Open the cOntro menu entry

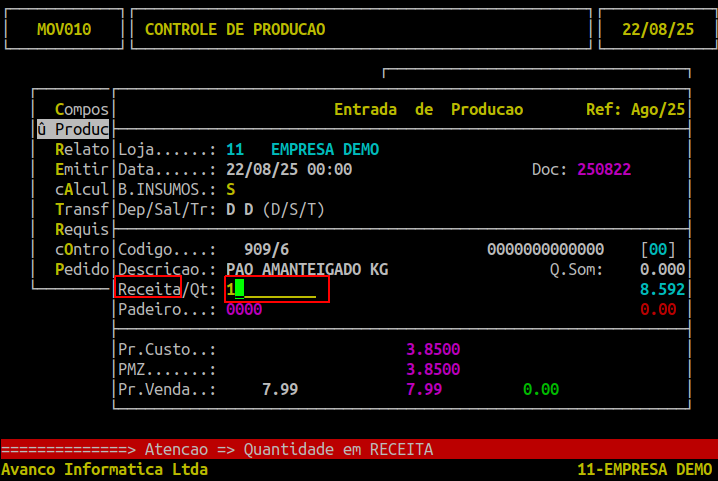click(x=82, y=249)
